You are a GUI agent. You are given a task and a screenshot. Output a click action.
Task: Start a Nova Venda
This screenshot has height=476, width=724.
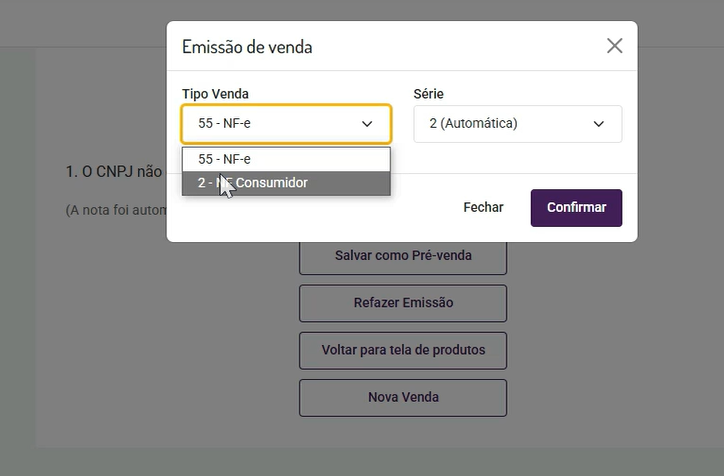(x=403, y=397)
